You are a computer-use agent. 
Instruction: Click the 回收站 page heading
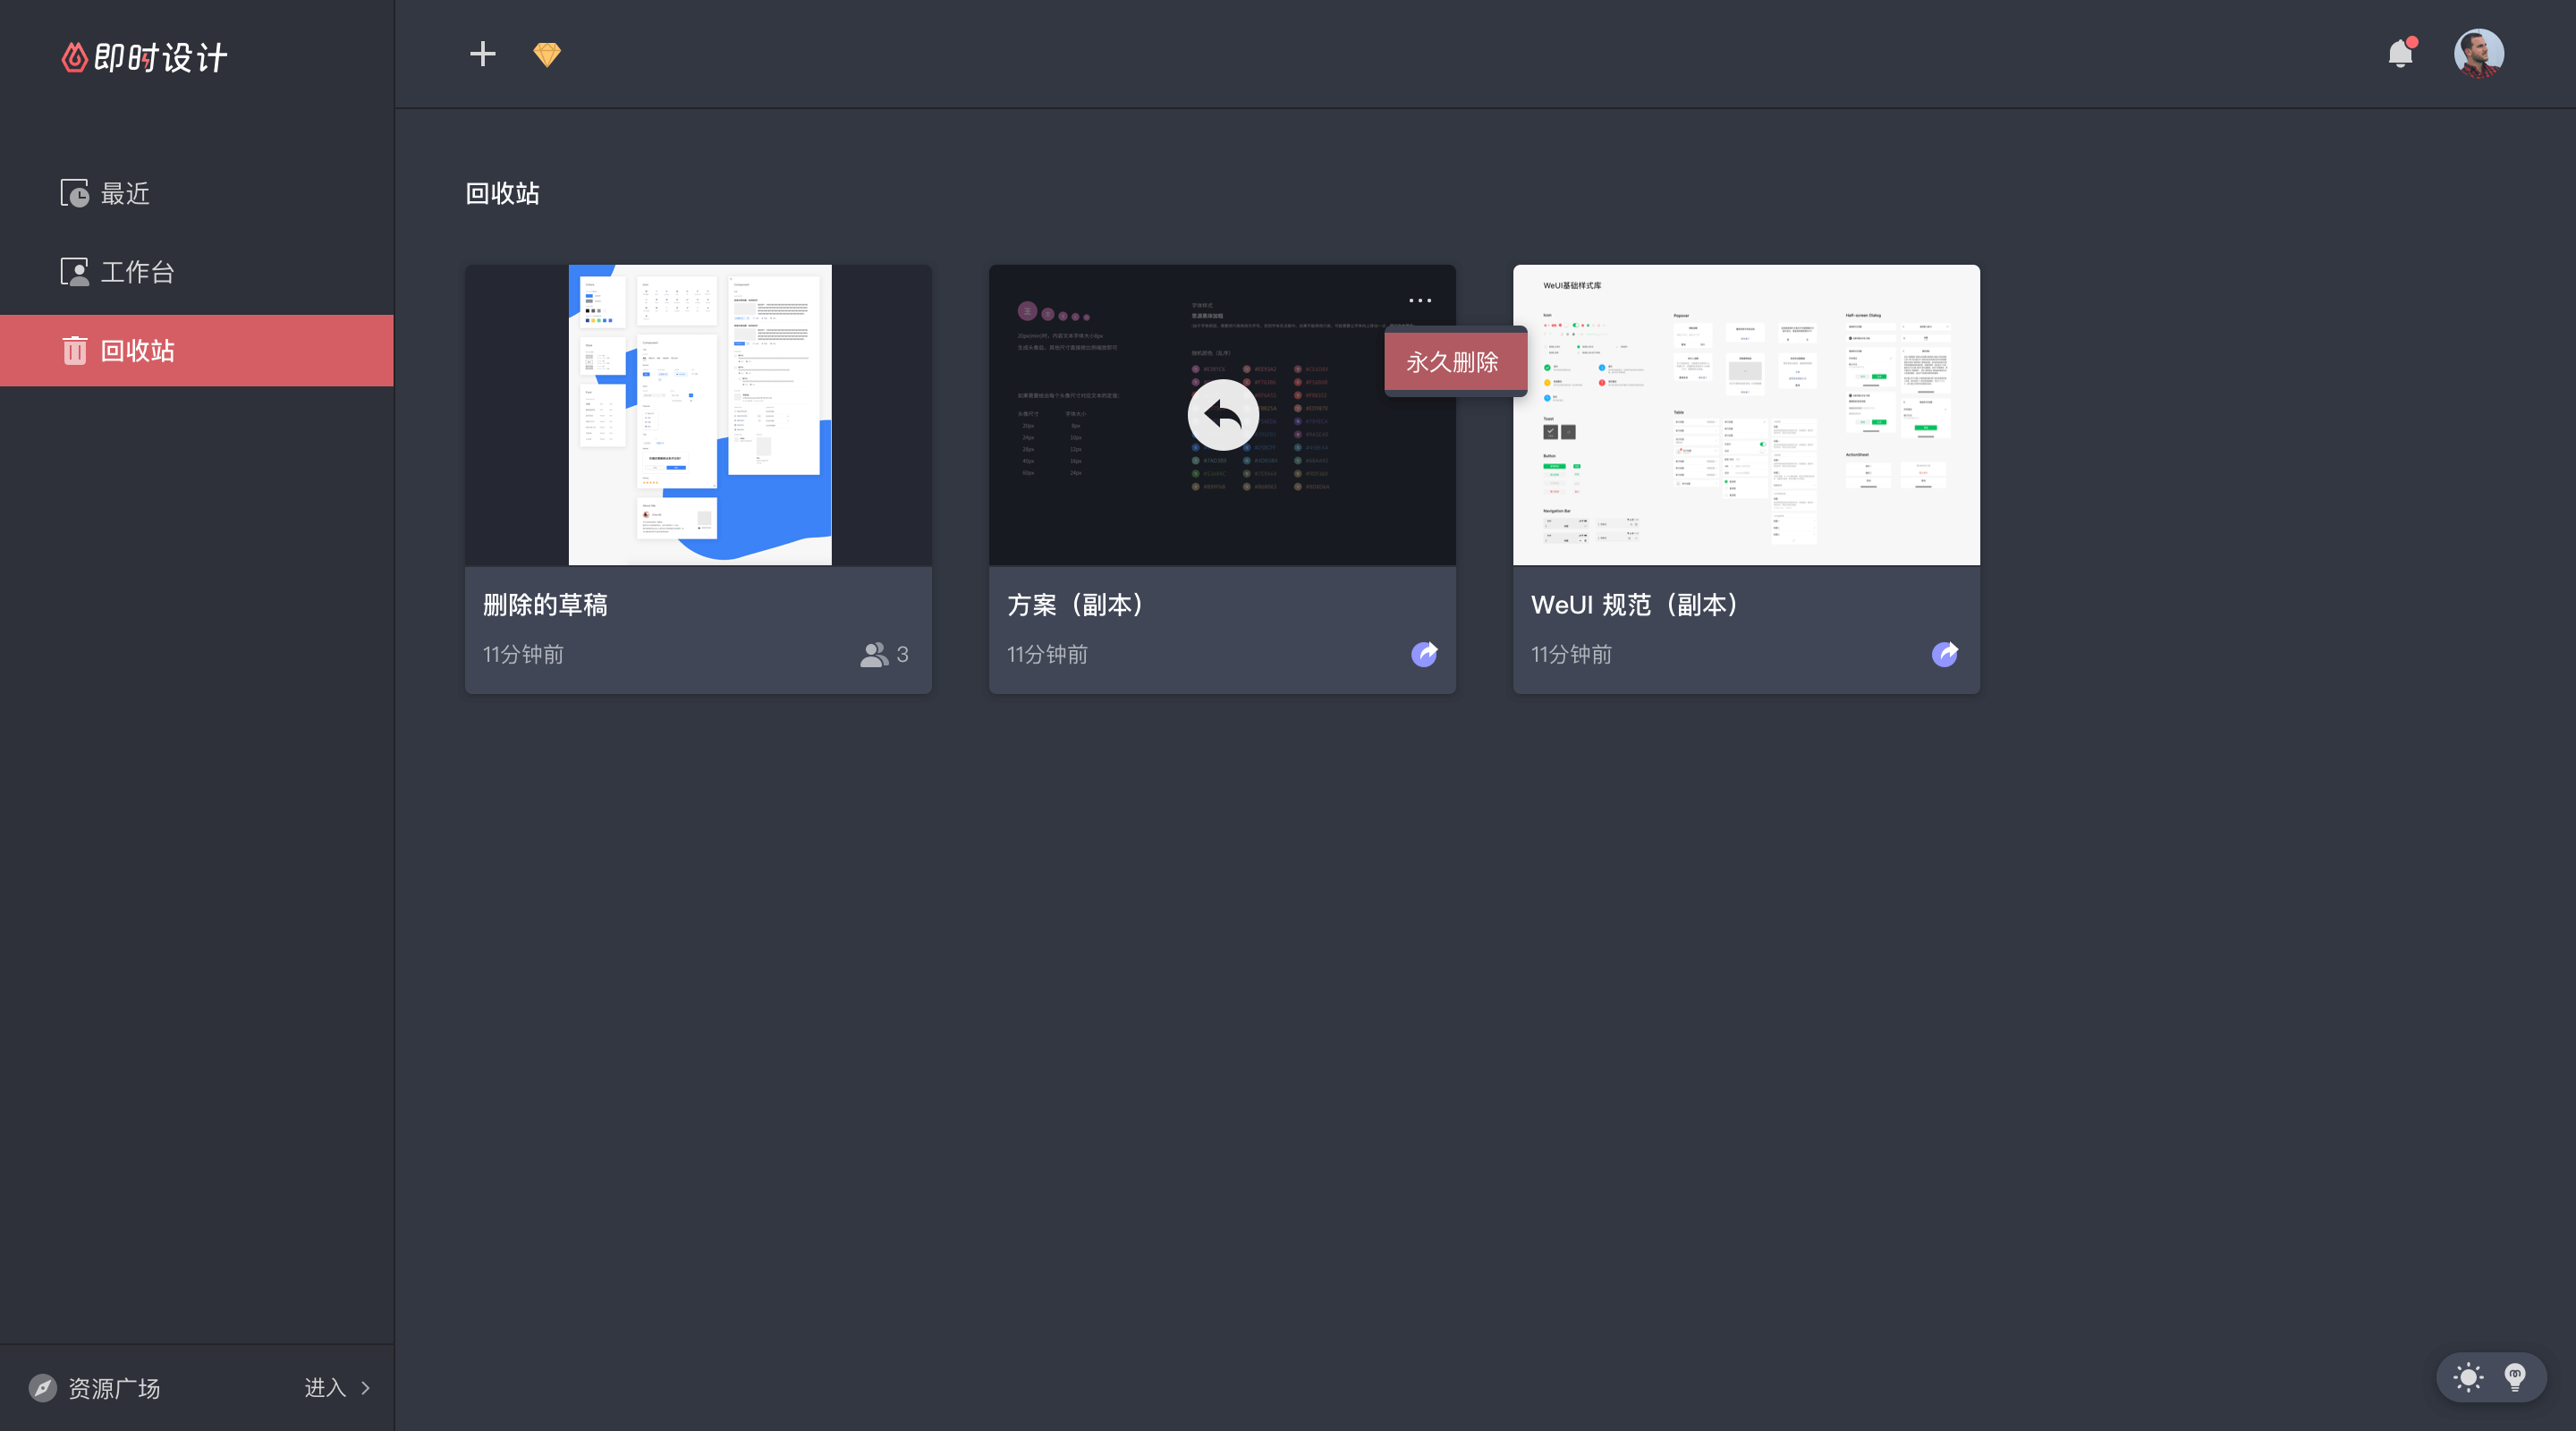(502, 193)
